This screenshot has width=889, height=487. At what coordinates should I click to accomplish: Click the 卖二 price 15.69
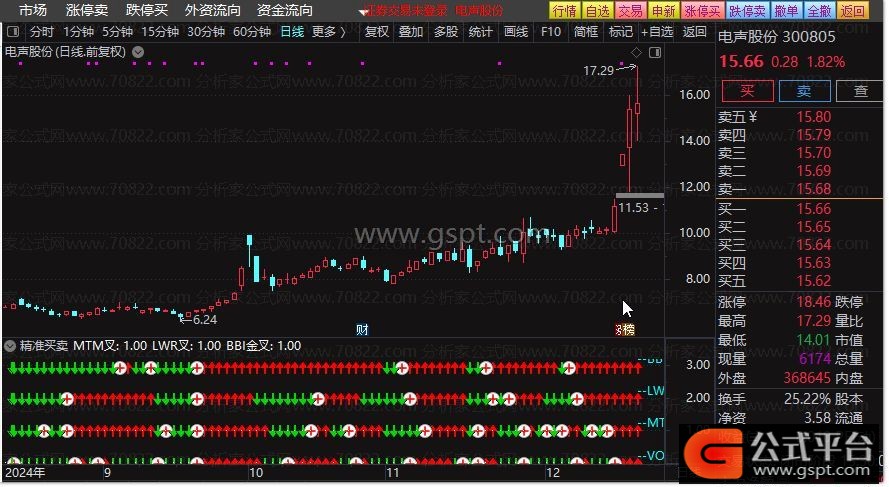(814, 171)
